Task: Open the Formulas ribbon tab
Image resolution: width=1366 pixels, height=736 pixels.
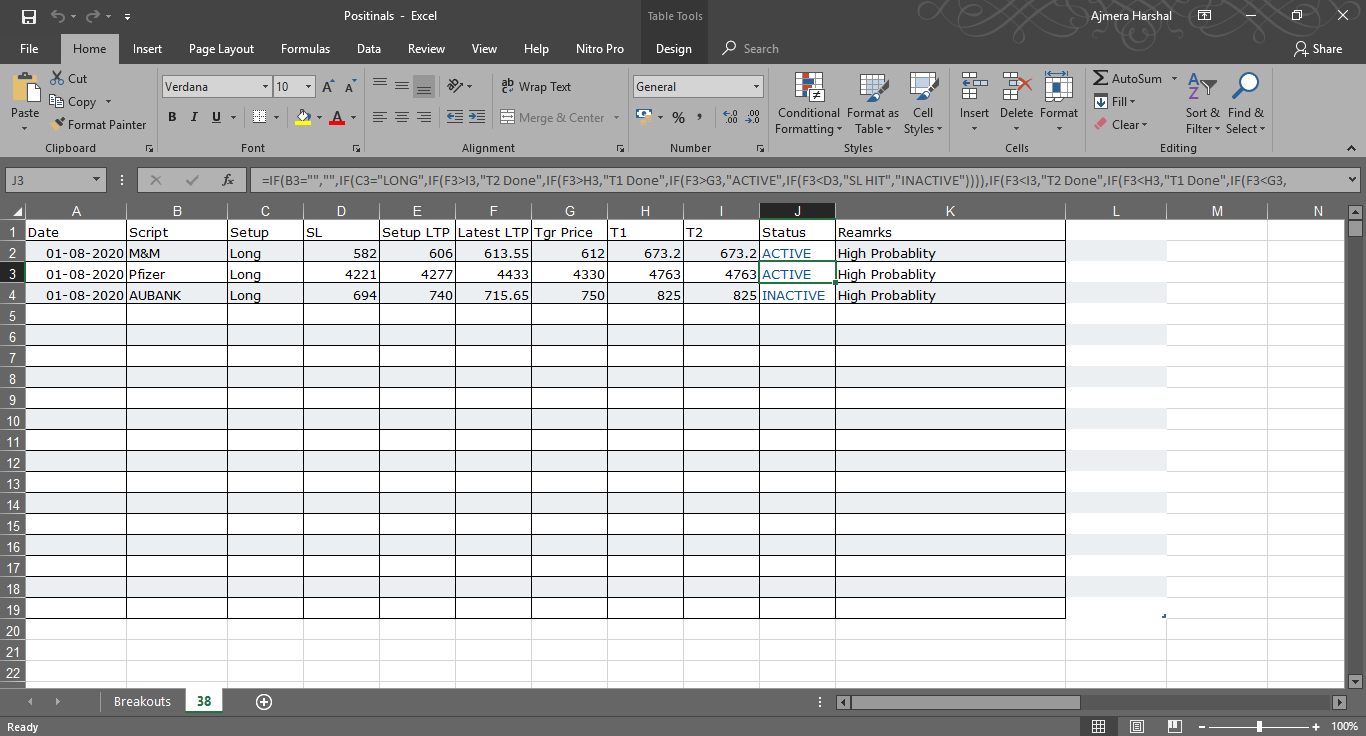Action: pos(305,49)
